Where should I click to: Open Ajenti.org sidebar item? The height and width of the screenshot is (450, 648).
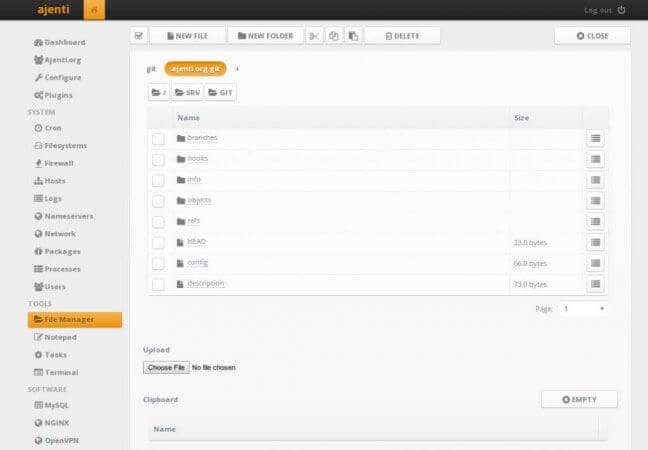click(58, 60)
